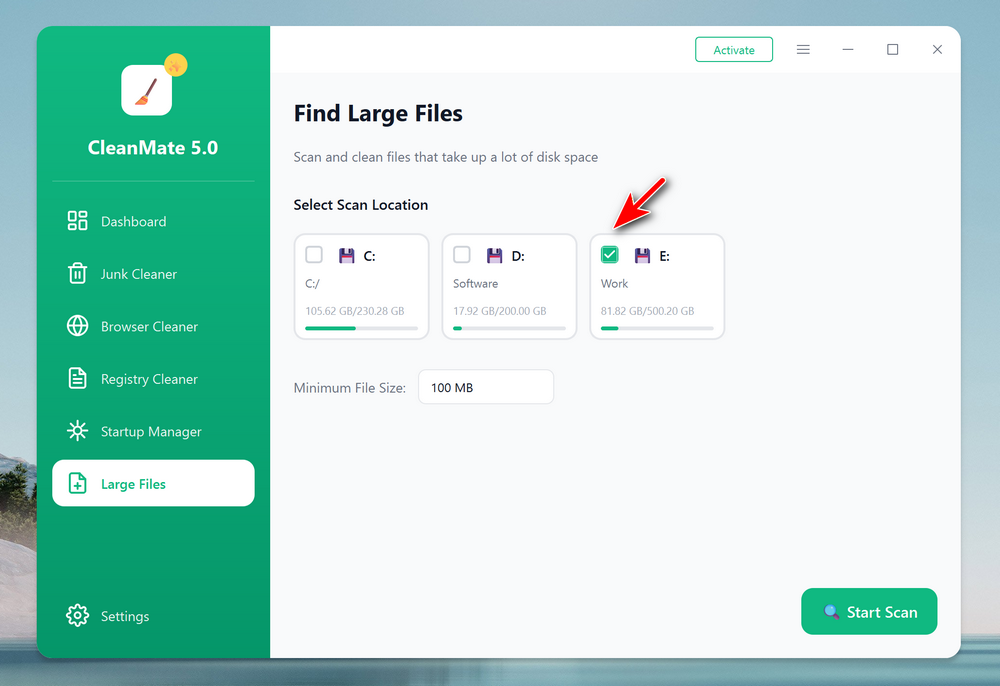Maximize the CleanMate window
This screenshot has width=1000, height=686.
(893, 50)
